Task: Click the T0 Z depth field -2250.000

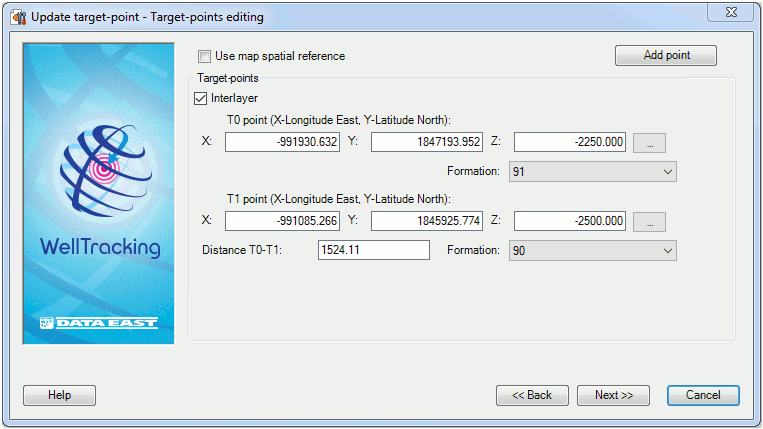Action: pyautogui.click(x=570, y=142)
